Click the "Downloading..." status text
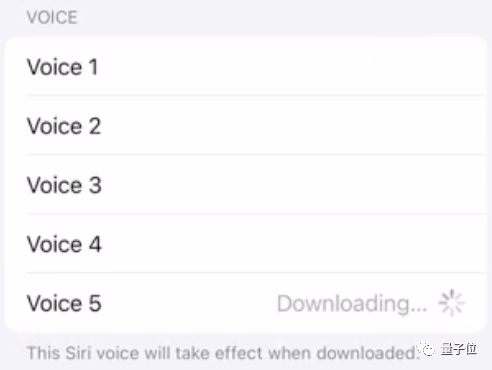The width and height of the screenshot is (492, 370). tap(352, 304)
